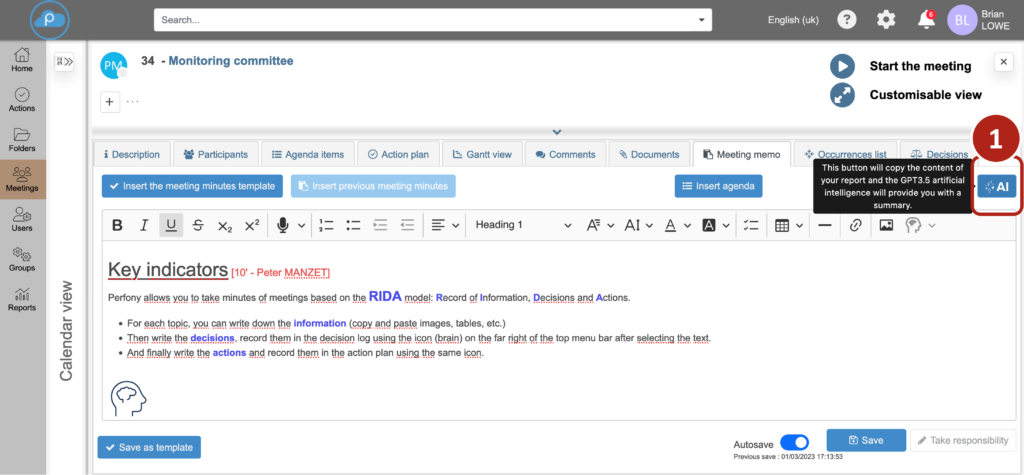
Task: Open Meetings in the left sidebar
Action: coord(21,179)
